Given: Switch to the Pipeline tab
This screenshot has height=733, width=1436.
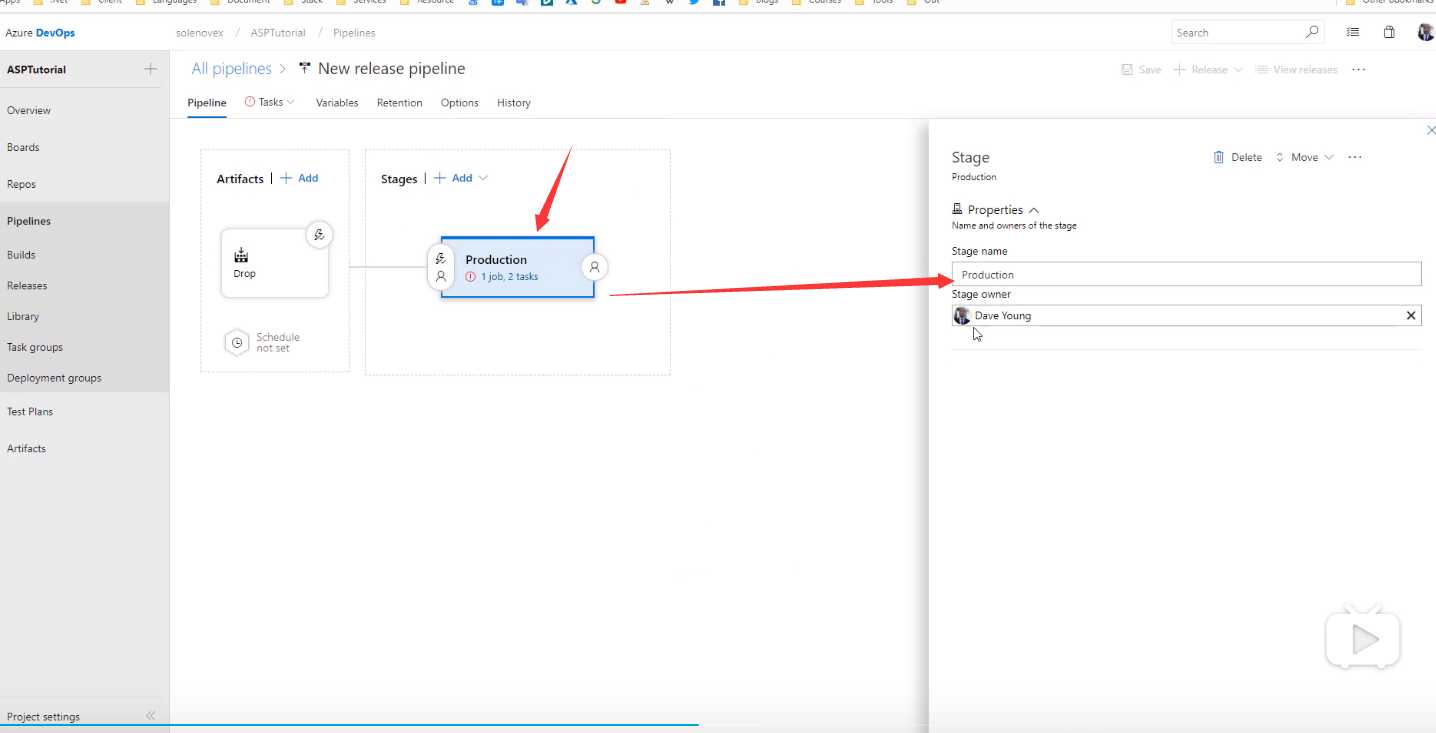Looking at the screenshot, I should click(x=207, y=103).
